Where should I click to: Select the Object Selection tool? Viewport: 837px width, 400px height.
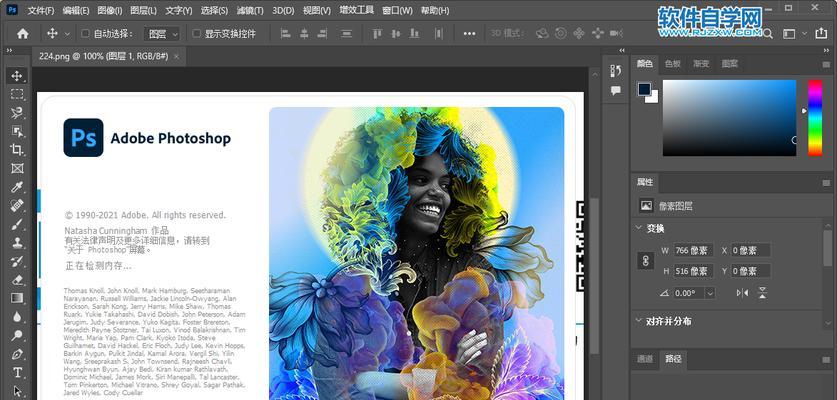[17, 131]
